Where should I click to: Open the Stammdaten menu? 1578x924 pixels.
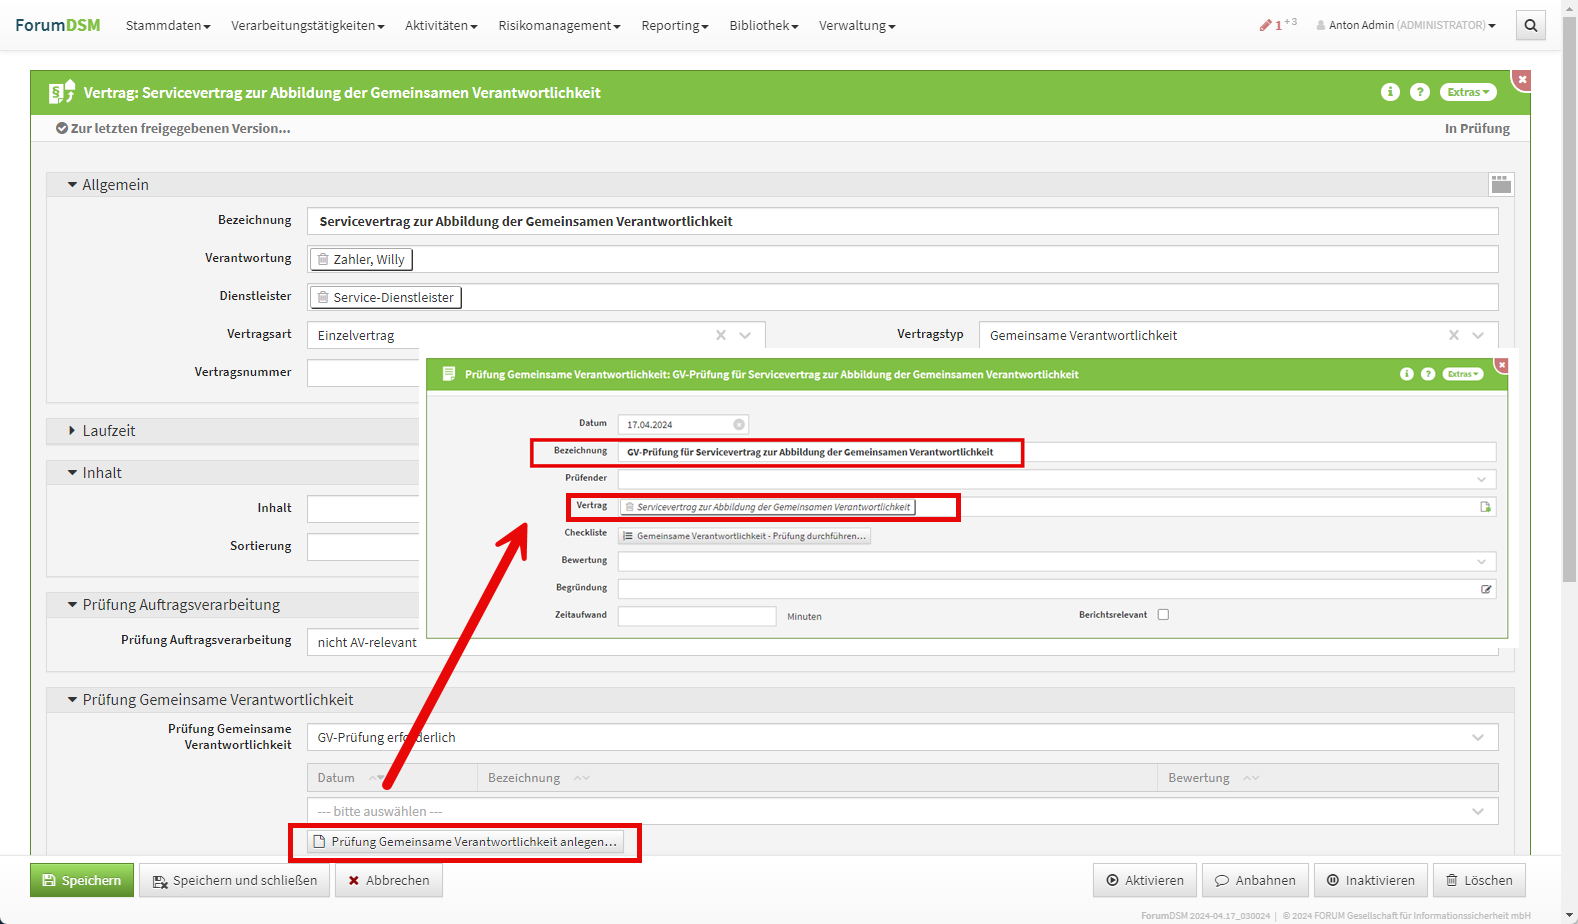[x=167, y=26]
